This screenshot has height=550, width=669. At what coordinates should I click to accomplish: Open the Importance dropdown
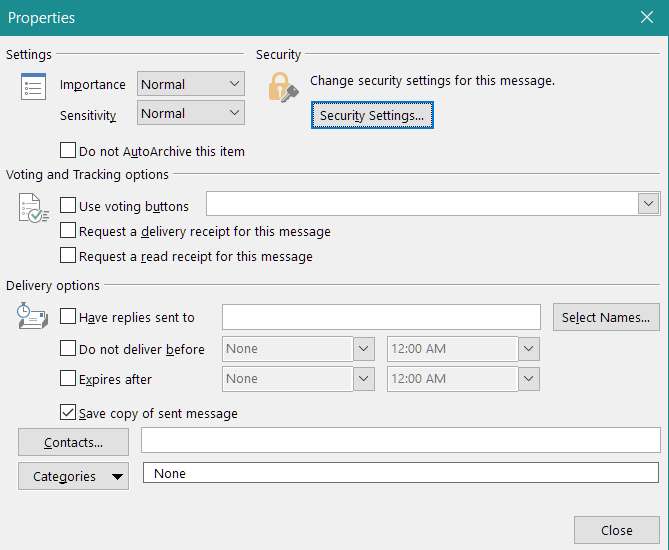[191, 84]
